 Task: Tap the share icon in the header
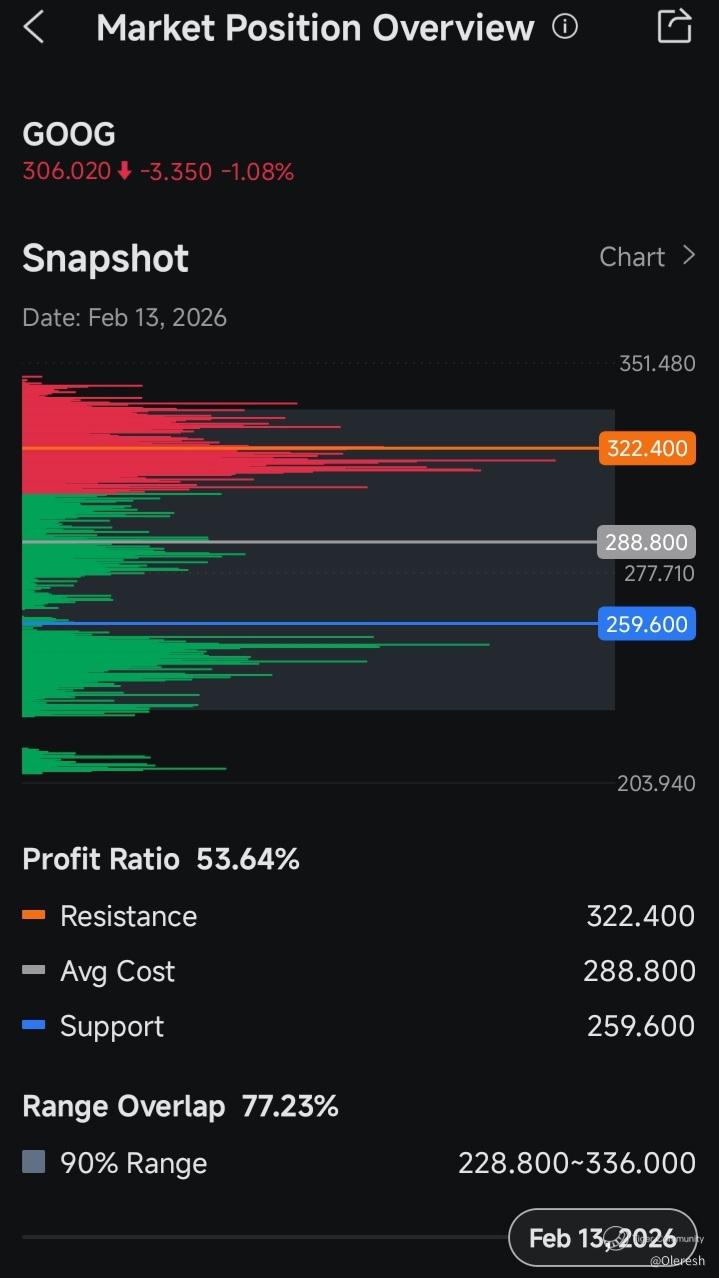click(x=675, y=26)
